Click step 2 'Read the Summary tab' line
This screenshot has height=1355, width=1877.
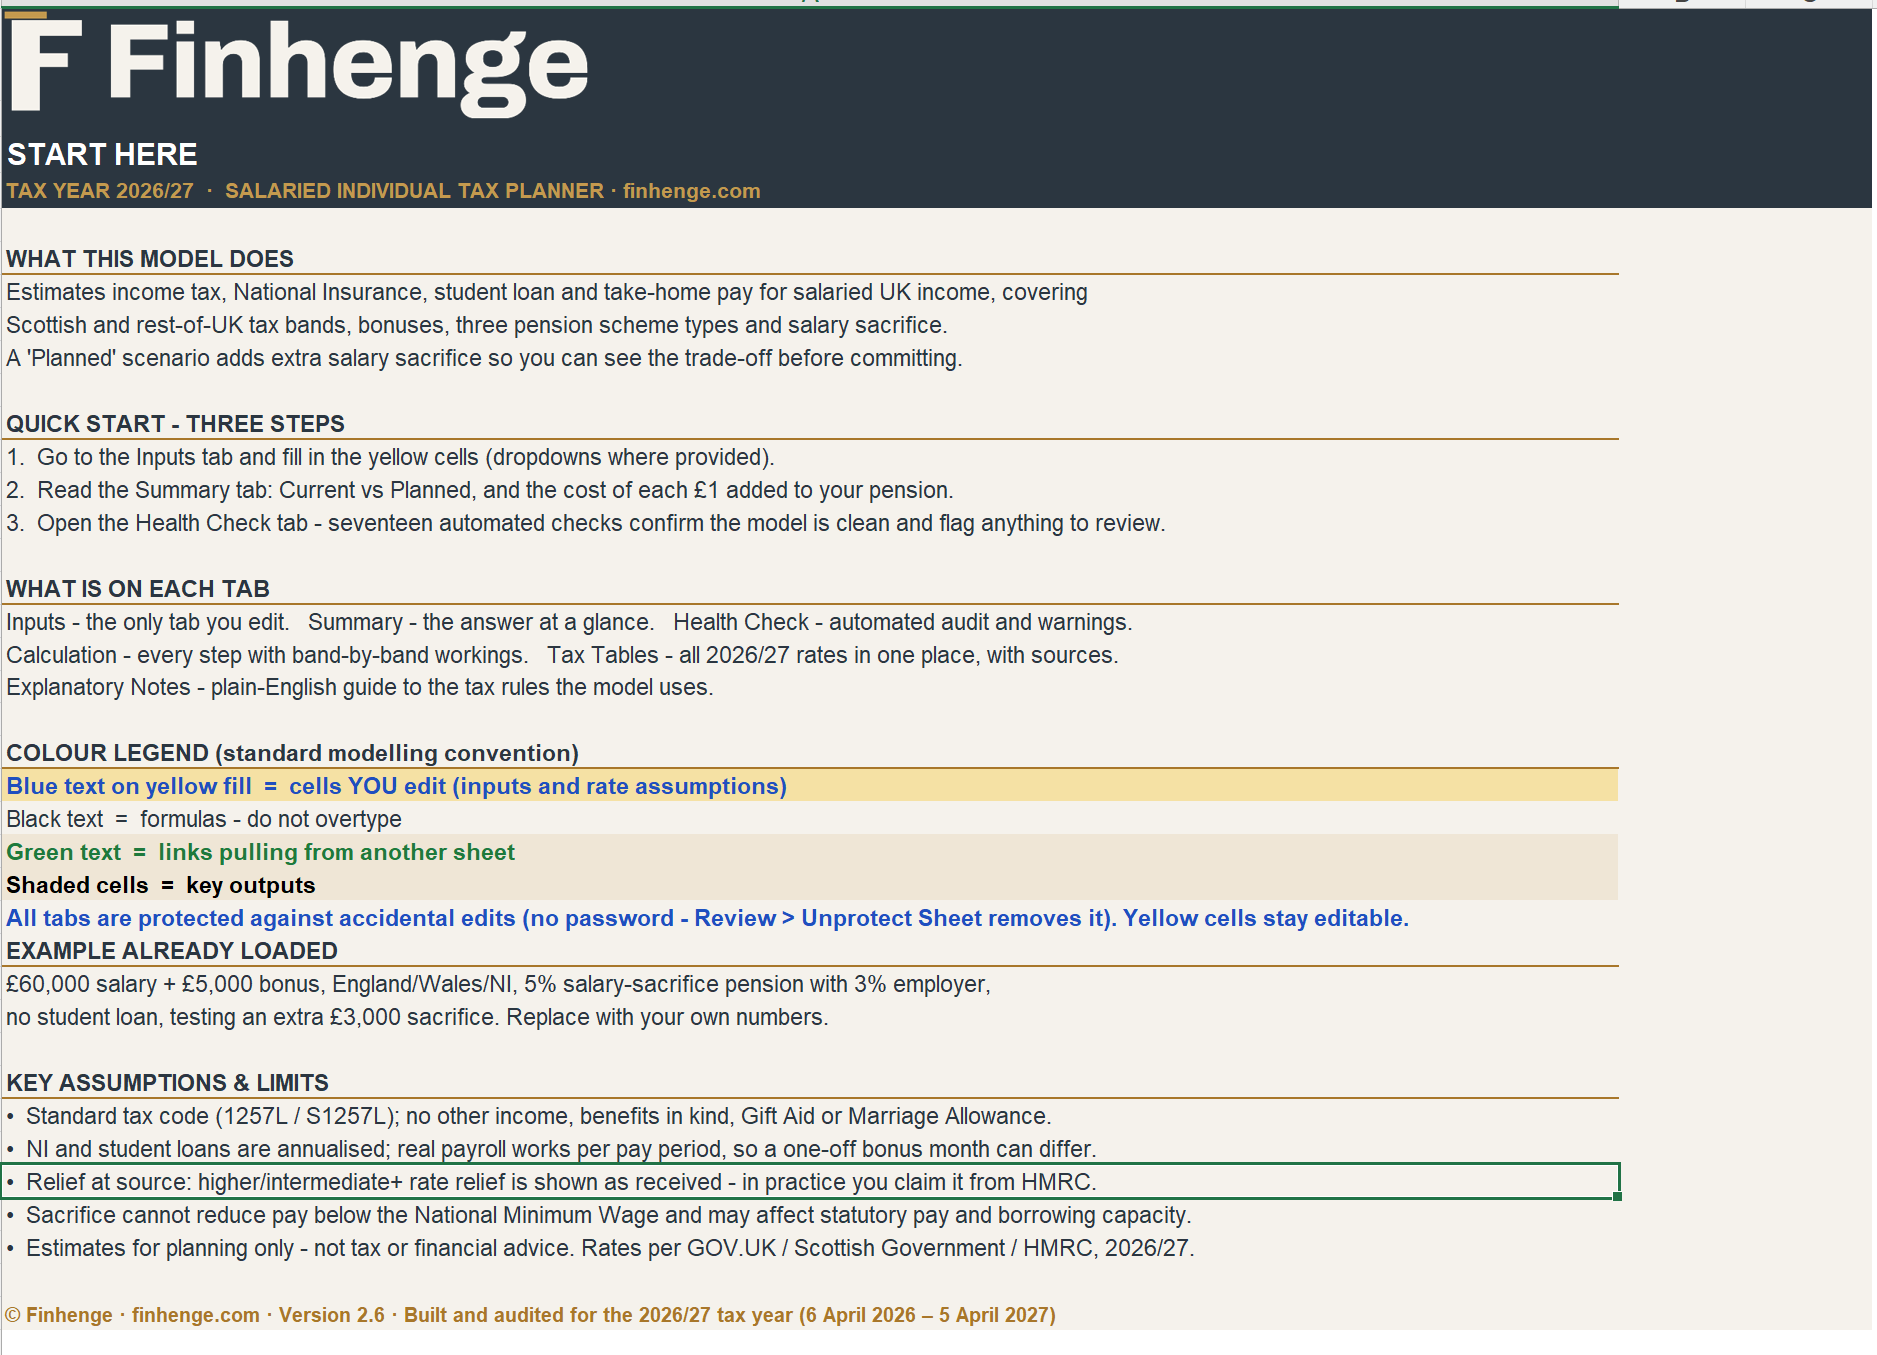pyautogui.click(x=480, y=490)
